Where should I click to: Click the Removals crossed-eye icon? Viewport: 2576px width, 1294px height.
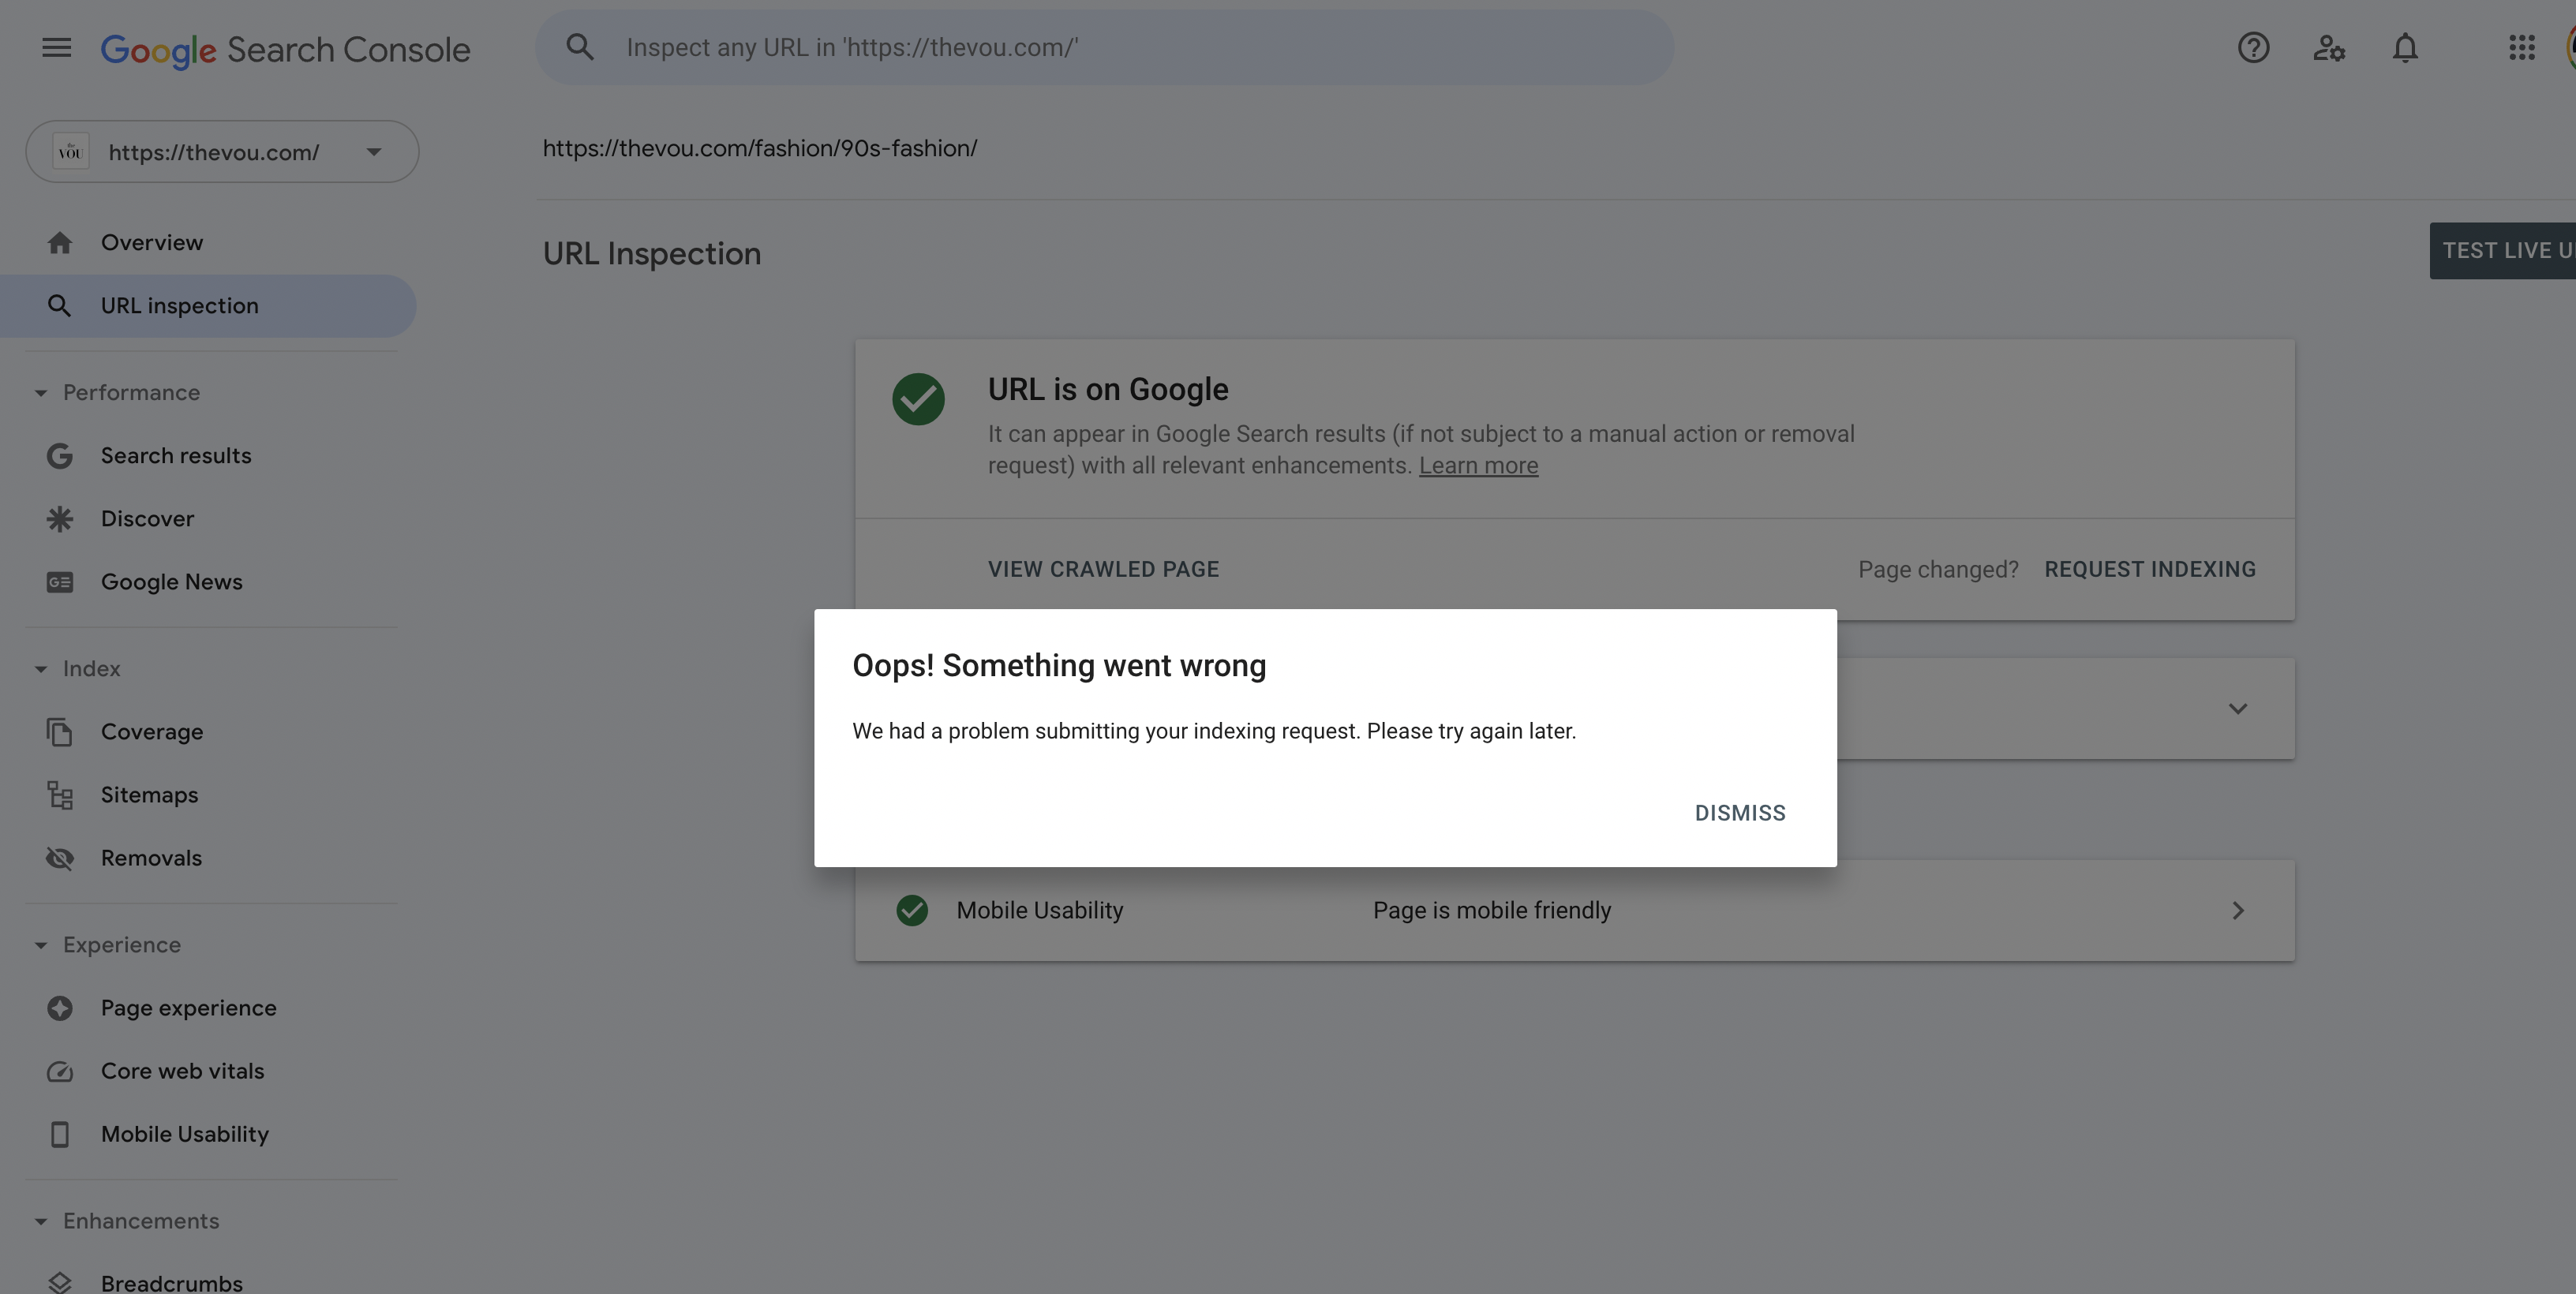pyautogui.click(x=60, y=858)
